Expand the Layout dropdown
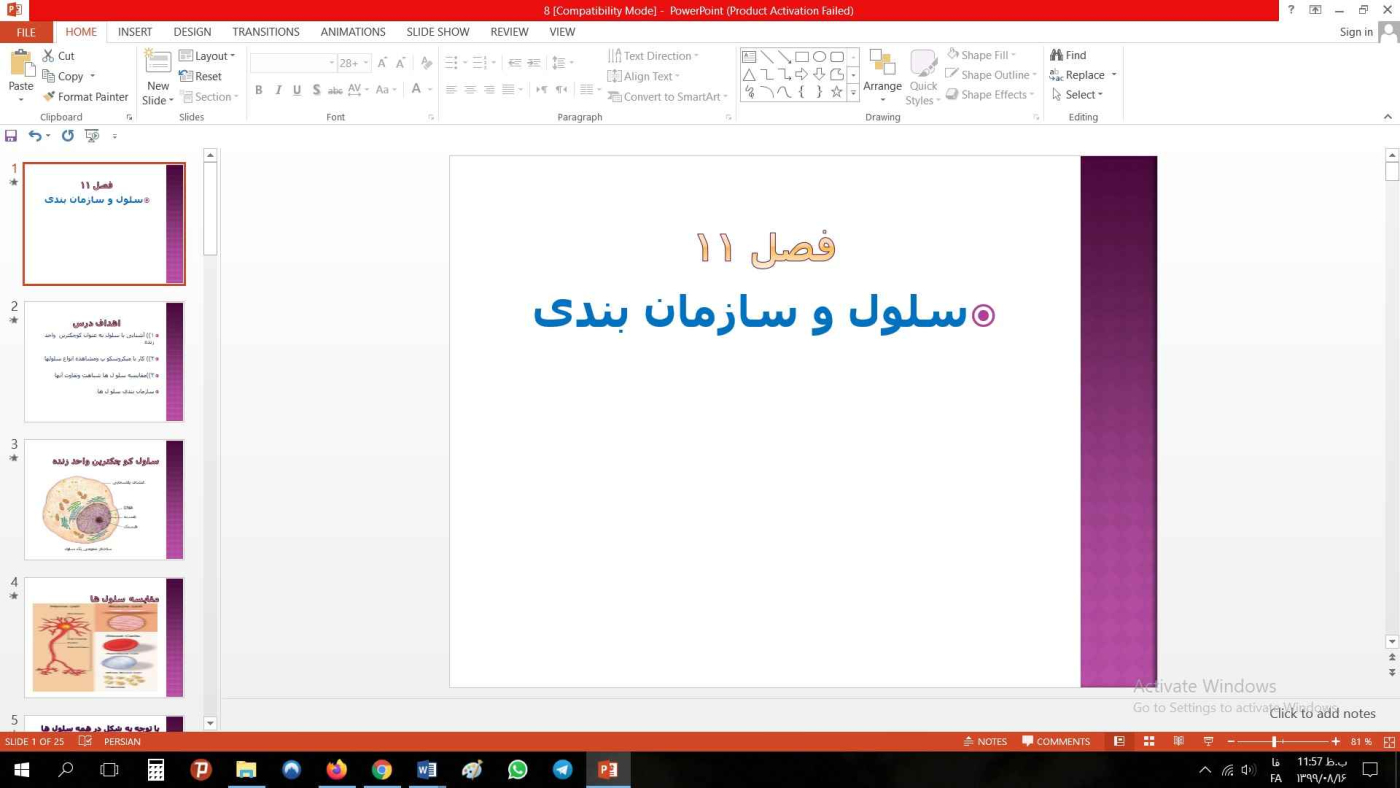 pyautogui.click(x=207, y=56)
